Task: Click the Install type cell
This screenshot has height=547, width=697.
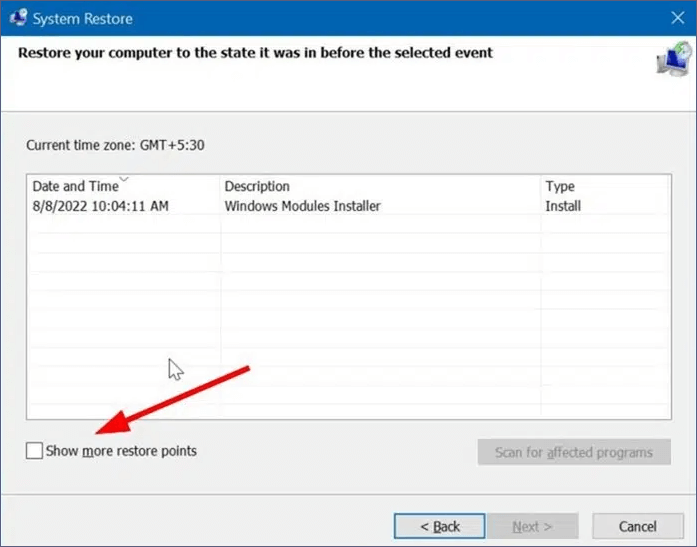Action: pyautogui.click(x=563, y=206)
